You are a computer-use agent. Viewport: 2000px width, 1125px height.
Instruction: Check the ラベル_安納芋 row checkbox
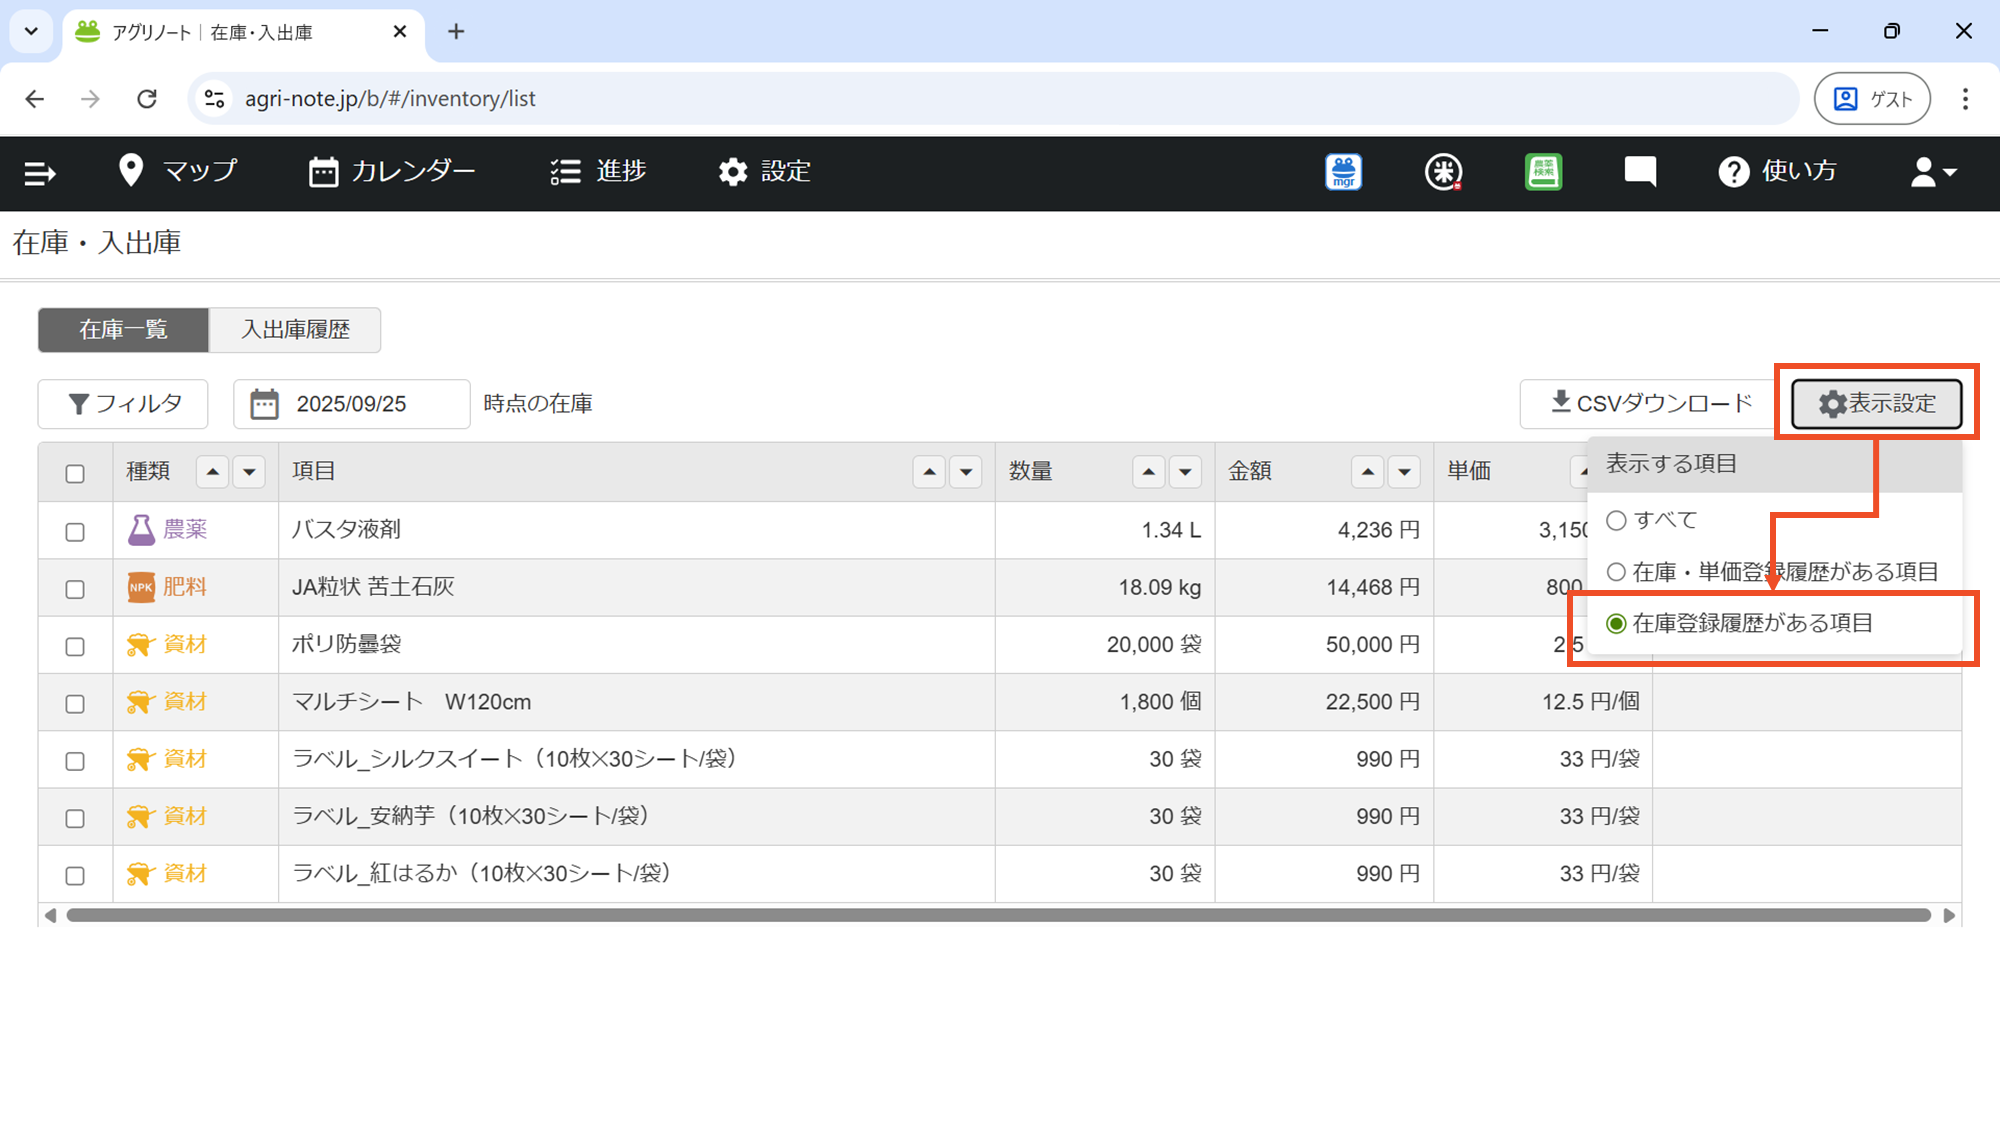[75, 818]
